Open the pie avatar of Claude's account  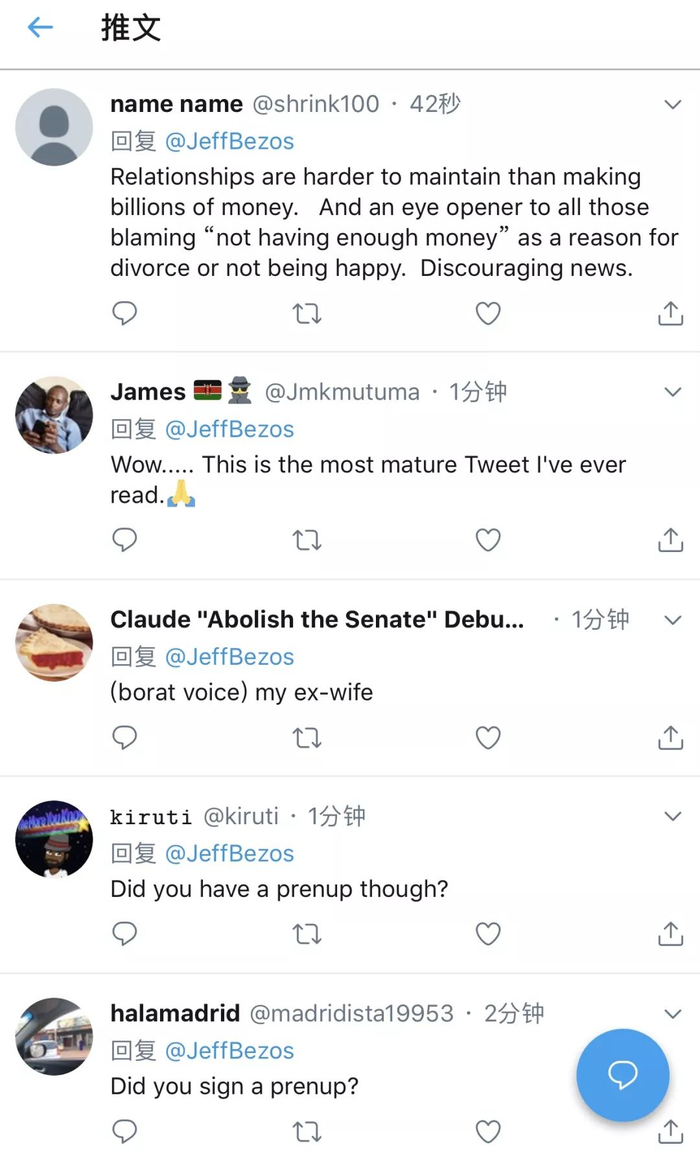pyautogui.click(x=54, y=643)
